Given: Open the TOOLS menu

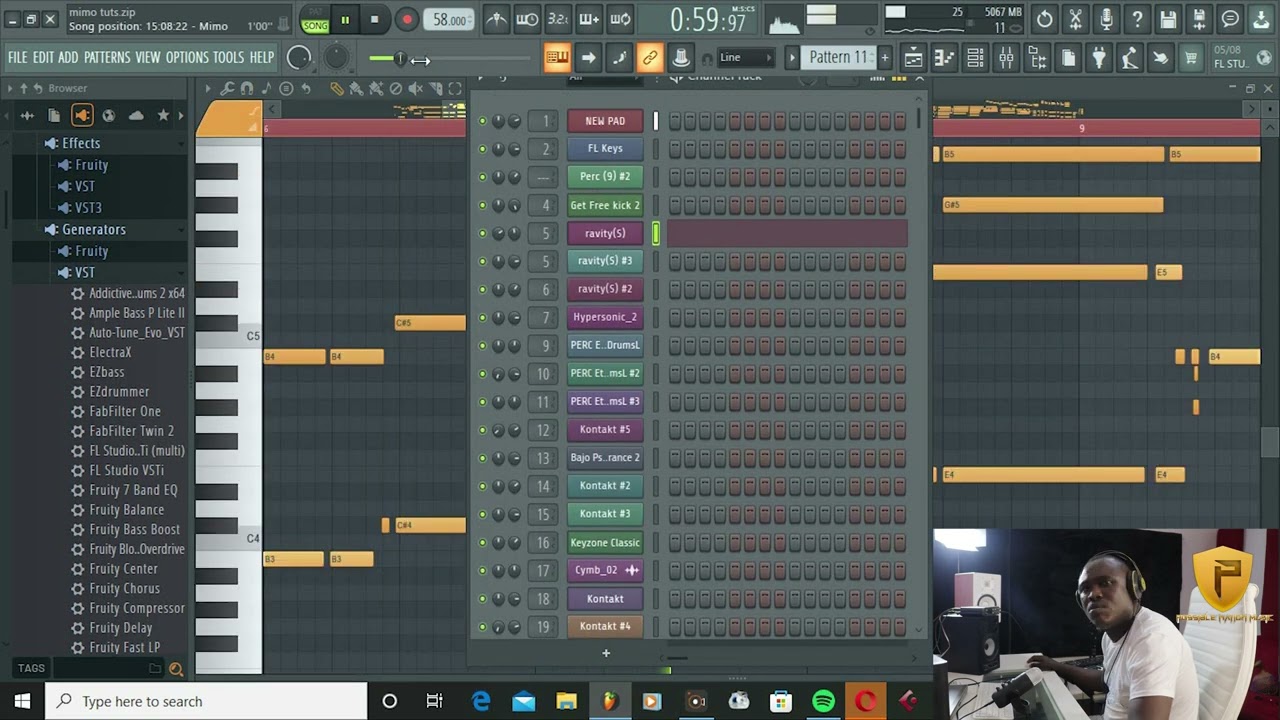Looking at the screenshot, I should [228, 58].
